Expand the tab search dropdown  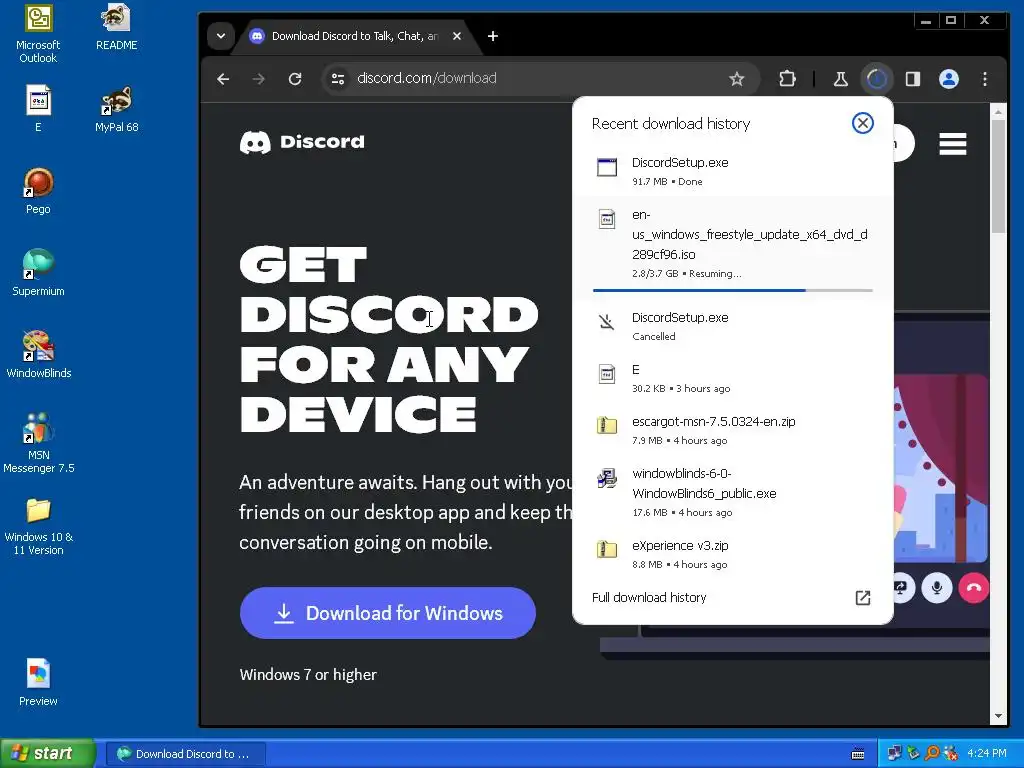221,36
